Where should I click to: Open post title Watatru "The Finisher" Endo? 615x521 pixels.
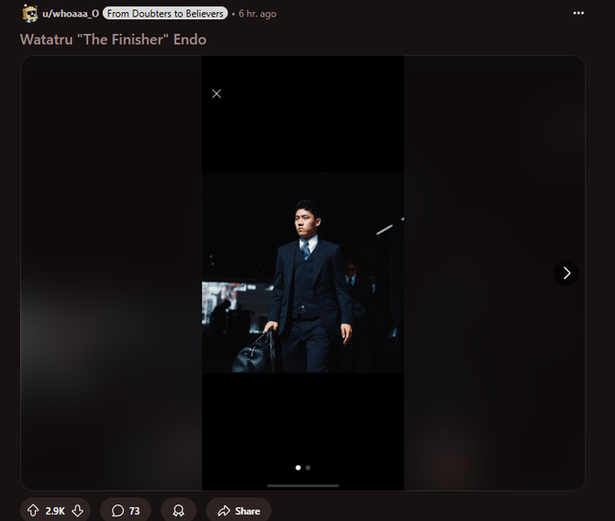point(113,39)
